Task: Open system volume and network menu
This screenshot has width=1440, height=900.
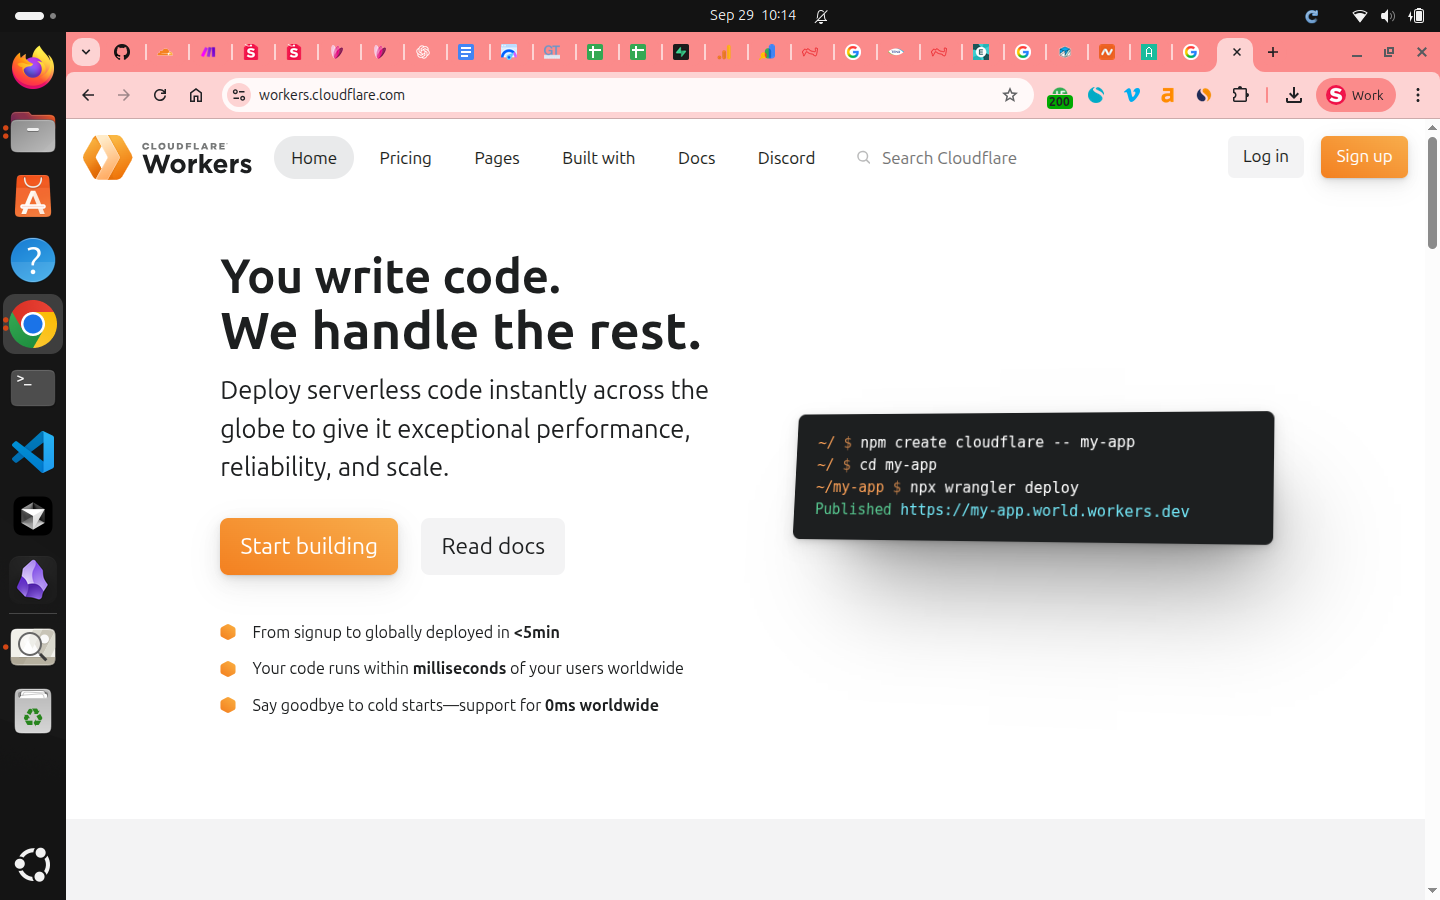Action: tap(1387, 16)
